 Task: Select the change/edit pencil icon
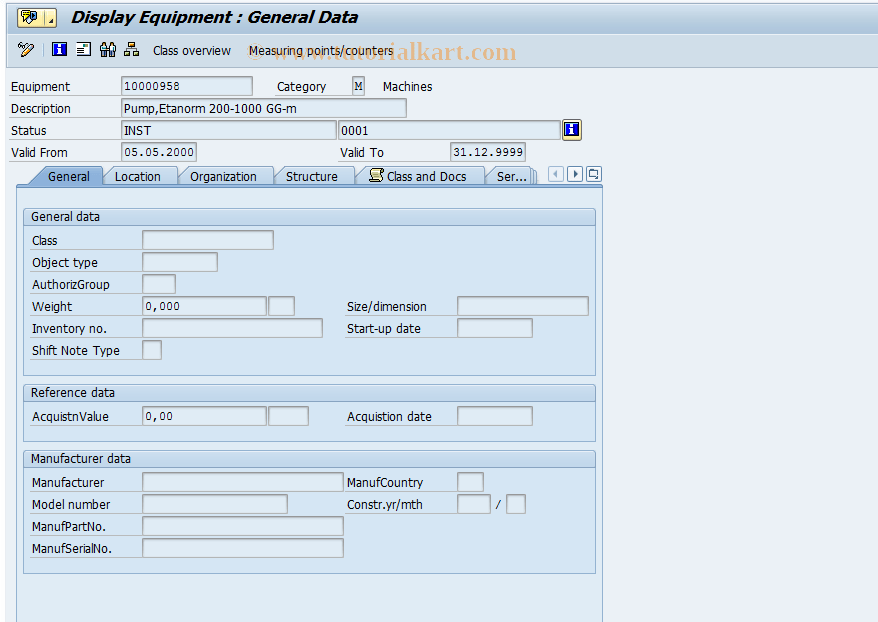coord(26,49)
